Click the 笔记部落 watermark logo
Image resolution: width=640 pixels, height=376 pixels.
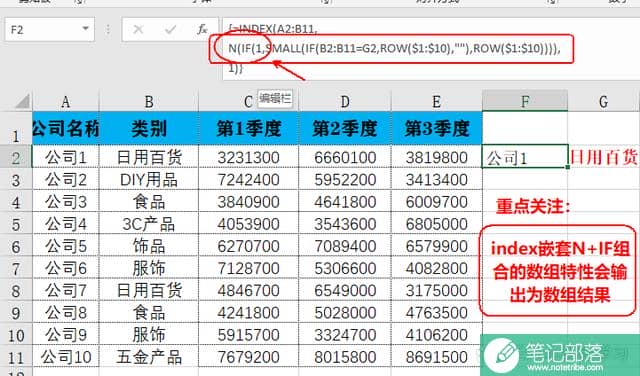tap(560, 355)
